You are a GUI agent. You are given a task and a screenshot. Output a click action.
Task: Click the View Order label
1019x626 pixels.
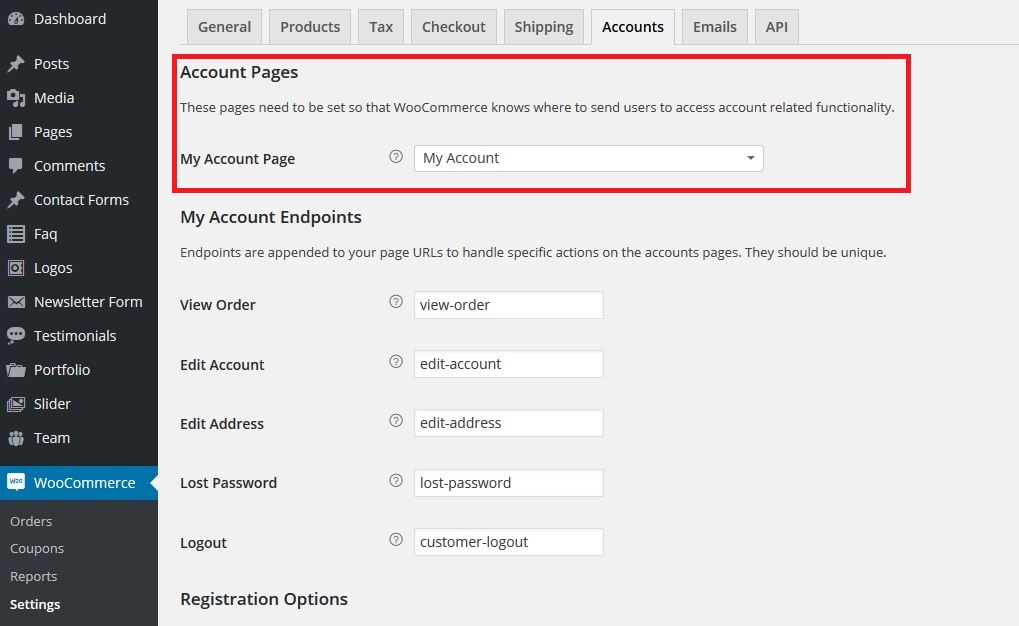tap(218, 305)
